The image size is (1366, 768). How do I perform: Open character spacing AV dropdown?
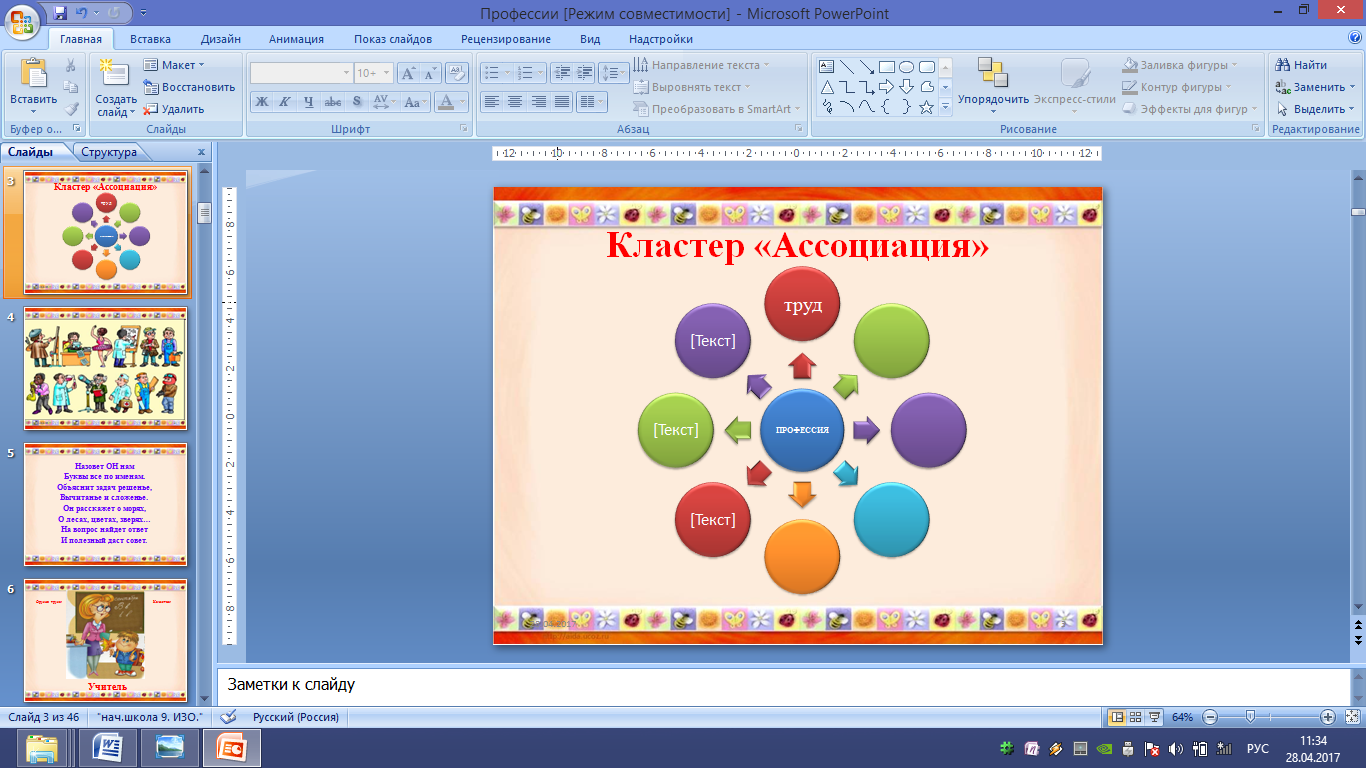click(x=383, y=101)
